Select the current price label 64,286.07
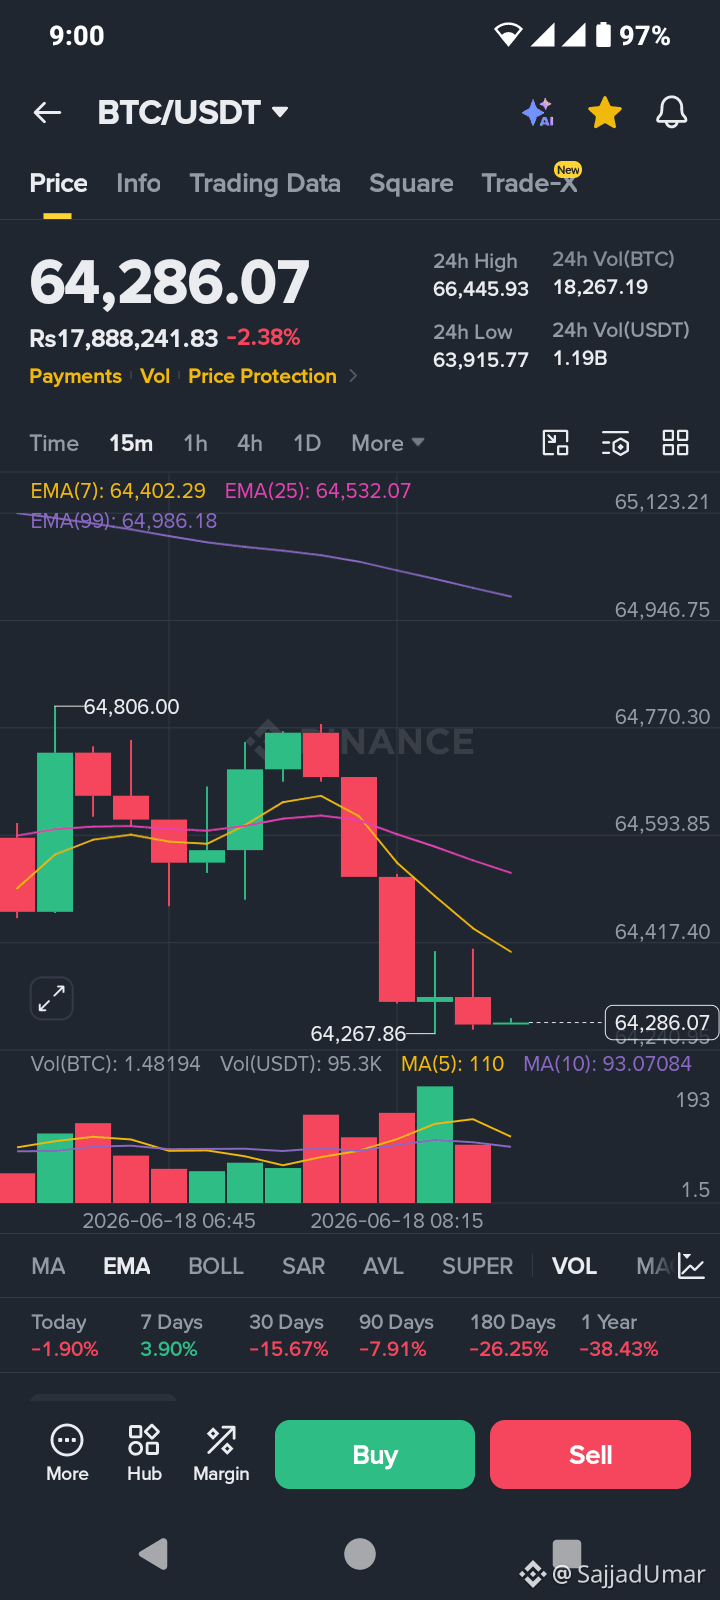This screenshot has width=720, height=1600. (x=662, y=1023)
